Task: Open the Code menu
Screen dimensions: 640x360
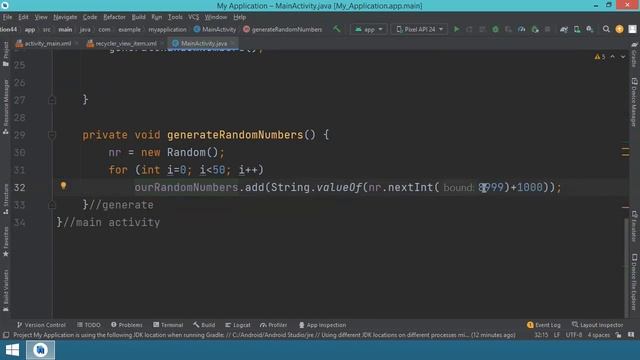Action: tap(90, 17)
